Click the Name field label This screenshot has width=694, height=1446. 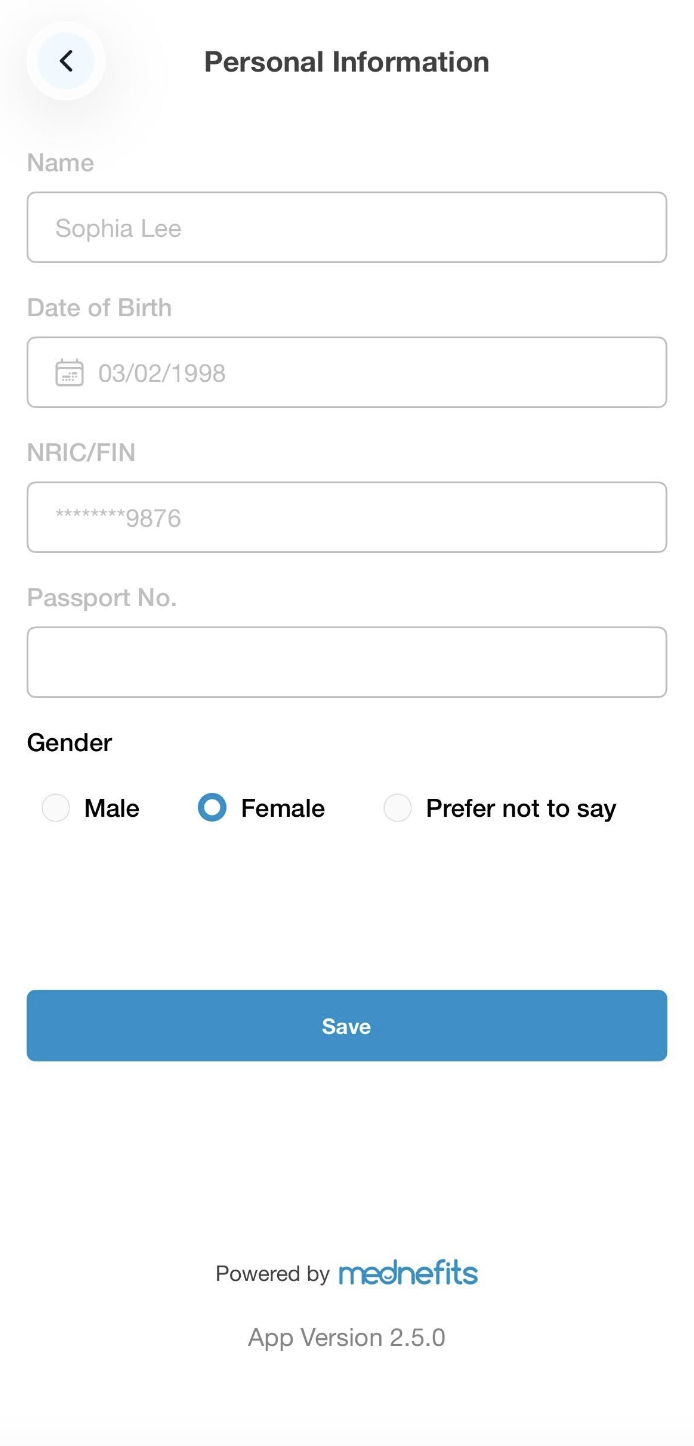[60, 163]
